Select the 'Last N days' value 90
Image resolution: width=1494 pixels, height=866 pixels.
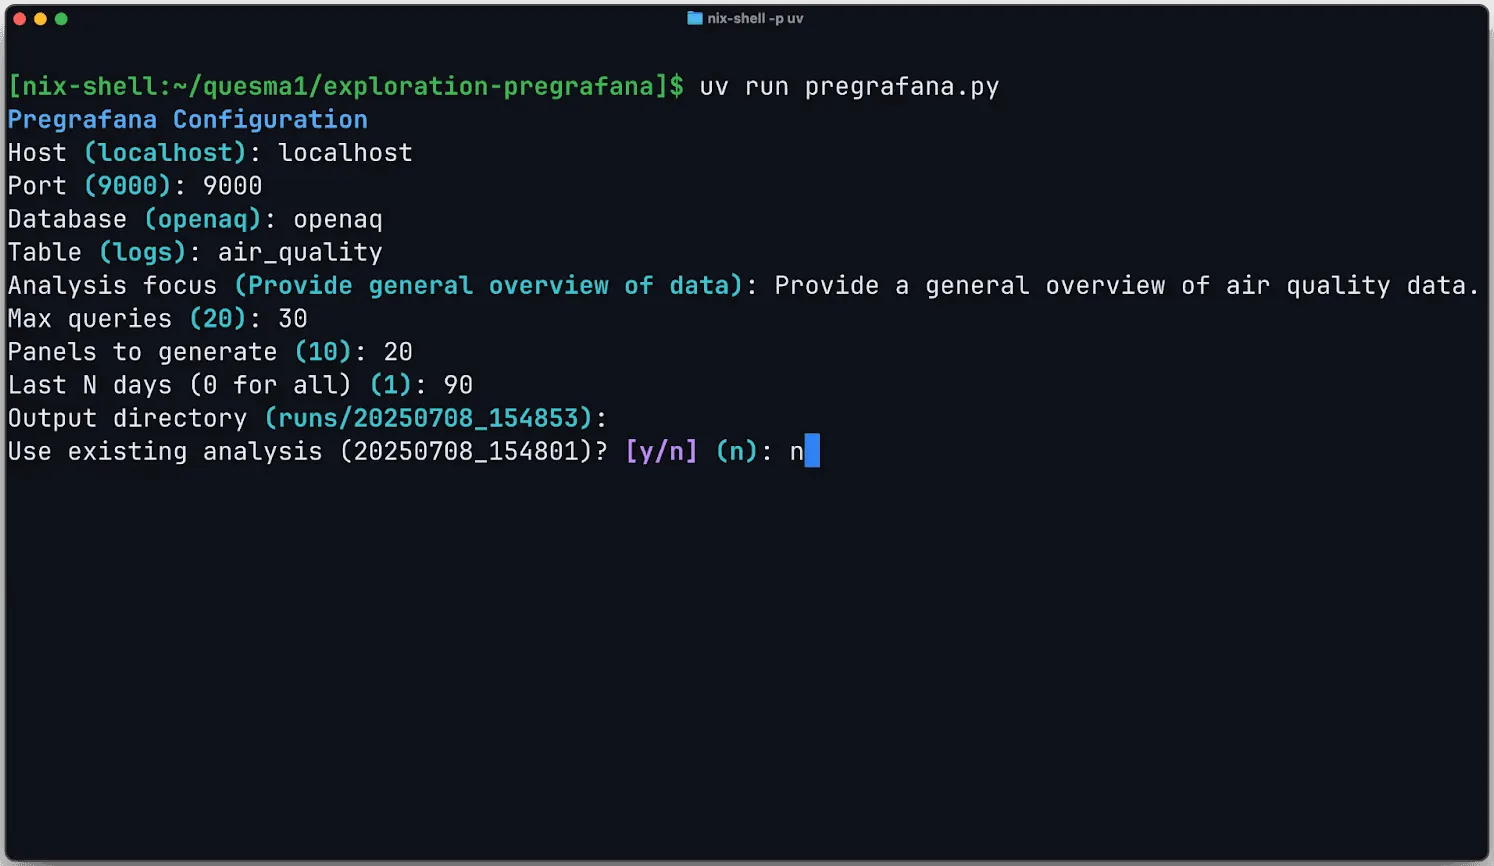click(x=459, y=384)
